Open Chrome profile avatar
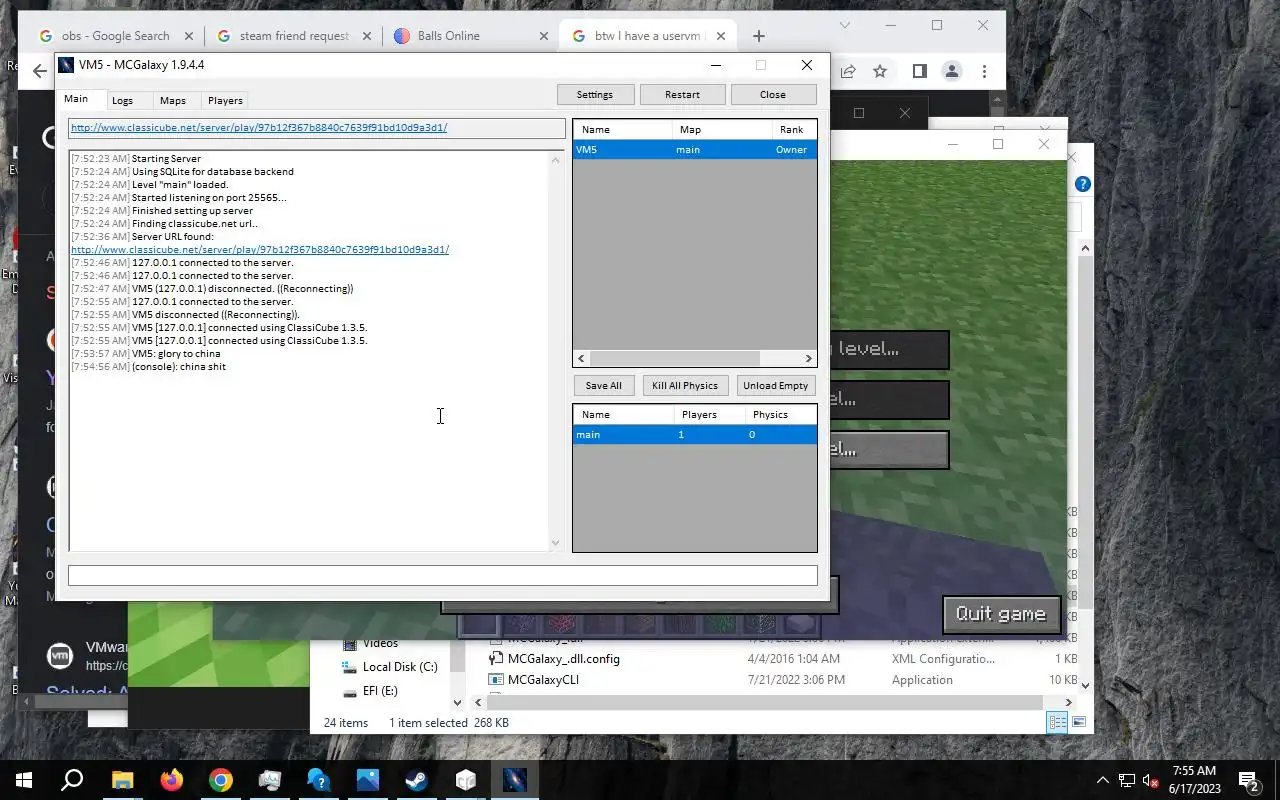This screenshot has height=800, width=1280. pos(952,71)
